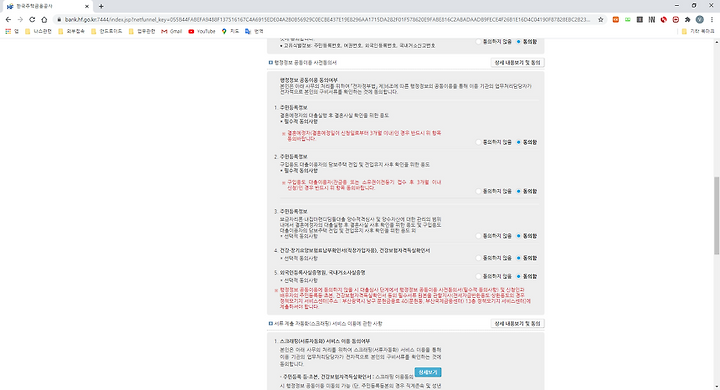The height and width of the screenshot is (390, 720).
Task: Click the 스크래핑 서비스 이용에 관한 사항 heading
Action: coord(328,323)
